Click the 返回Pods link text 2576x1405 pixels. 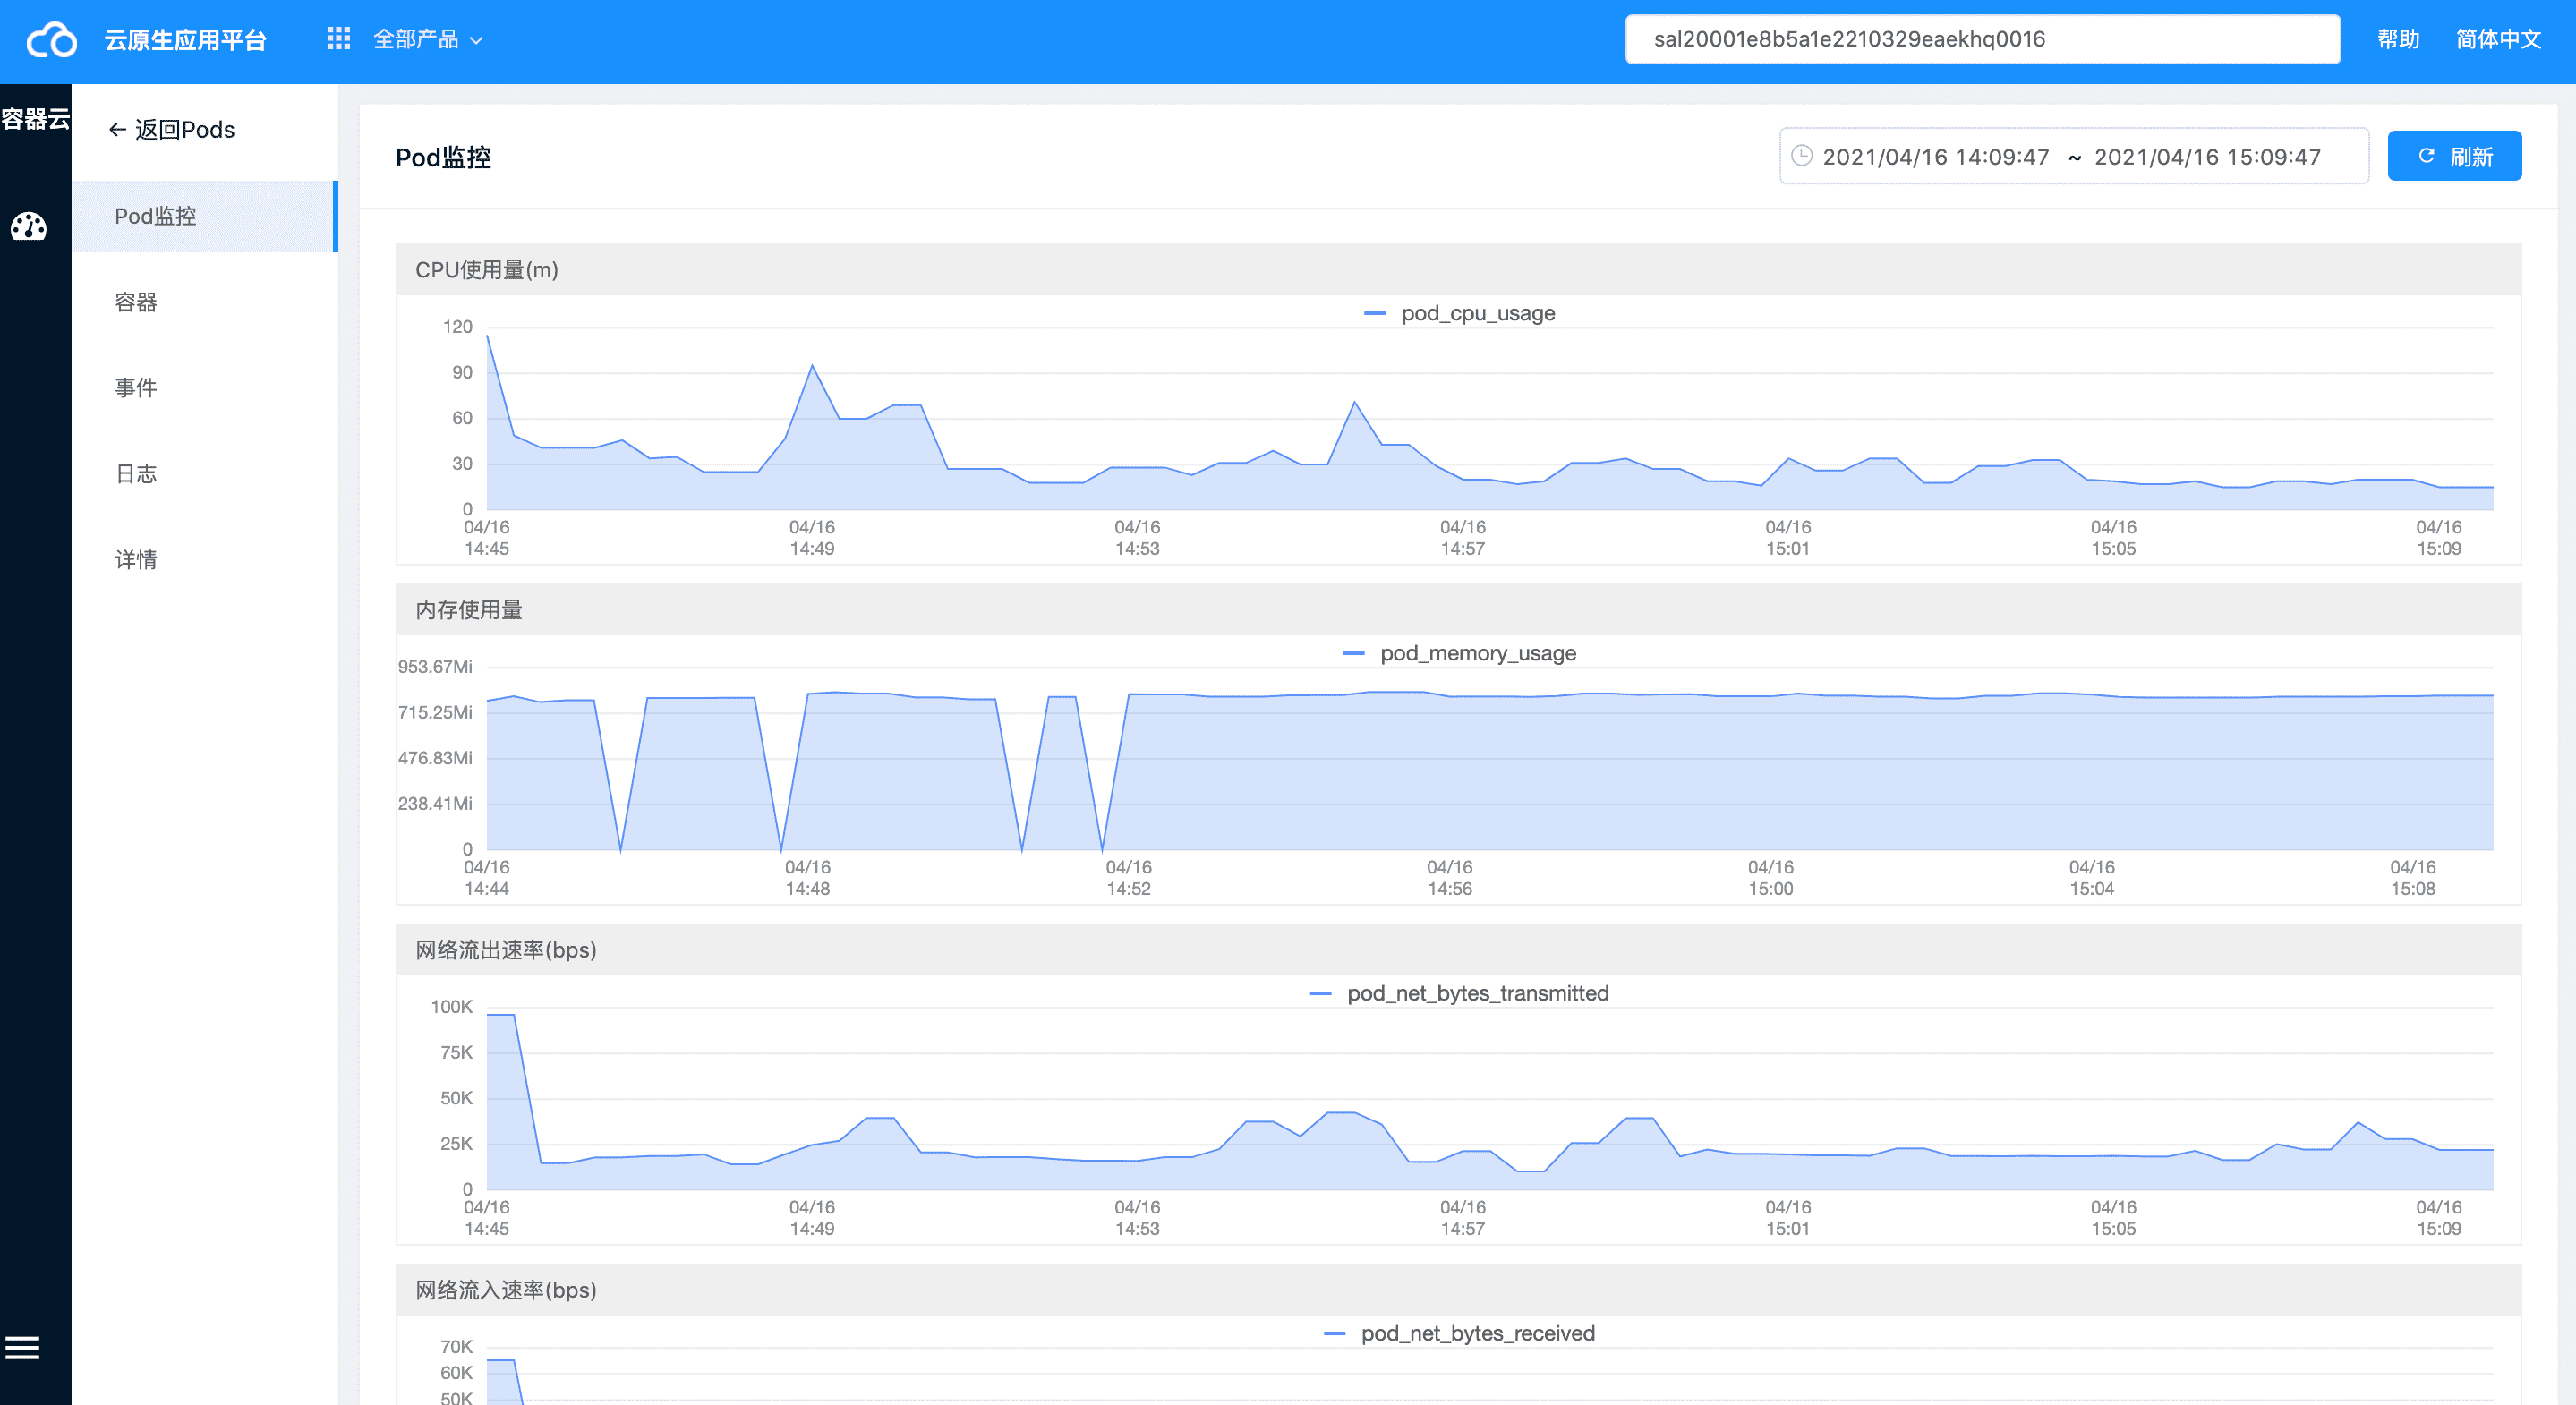point(185,130)
